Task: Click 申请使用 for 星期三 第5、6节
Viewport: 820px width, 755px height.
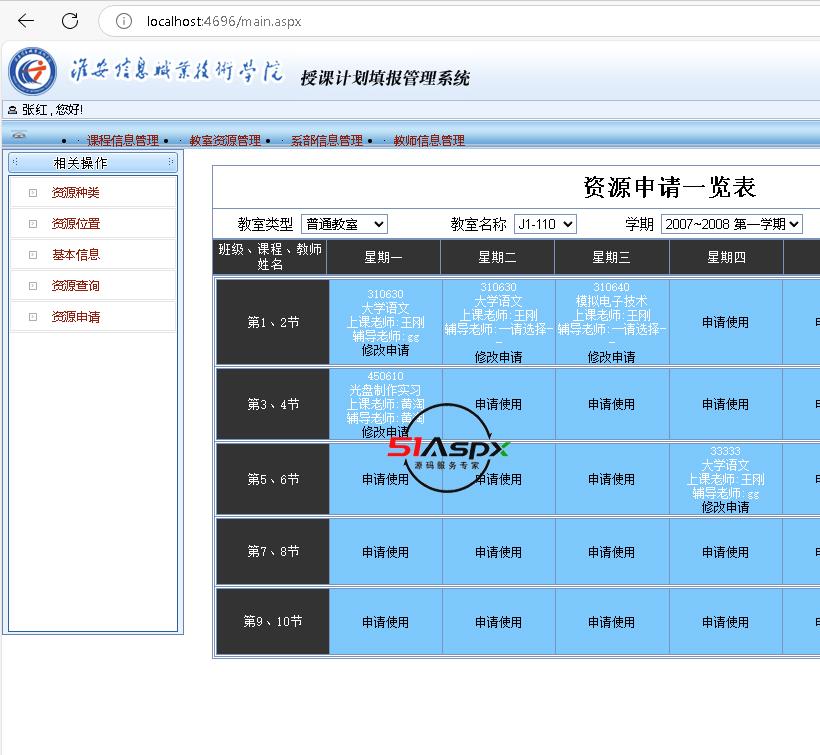Action: (x=611, y=479)
